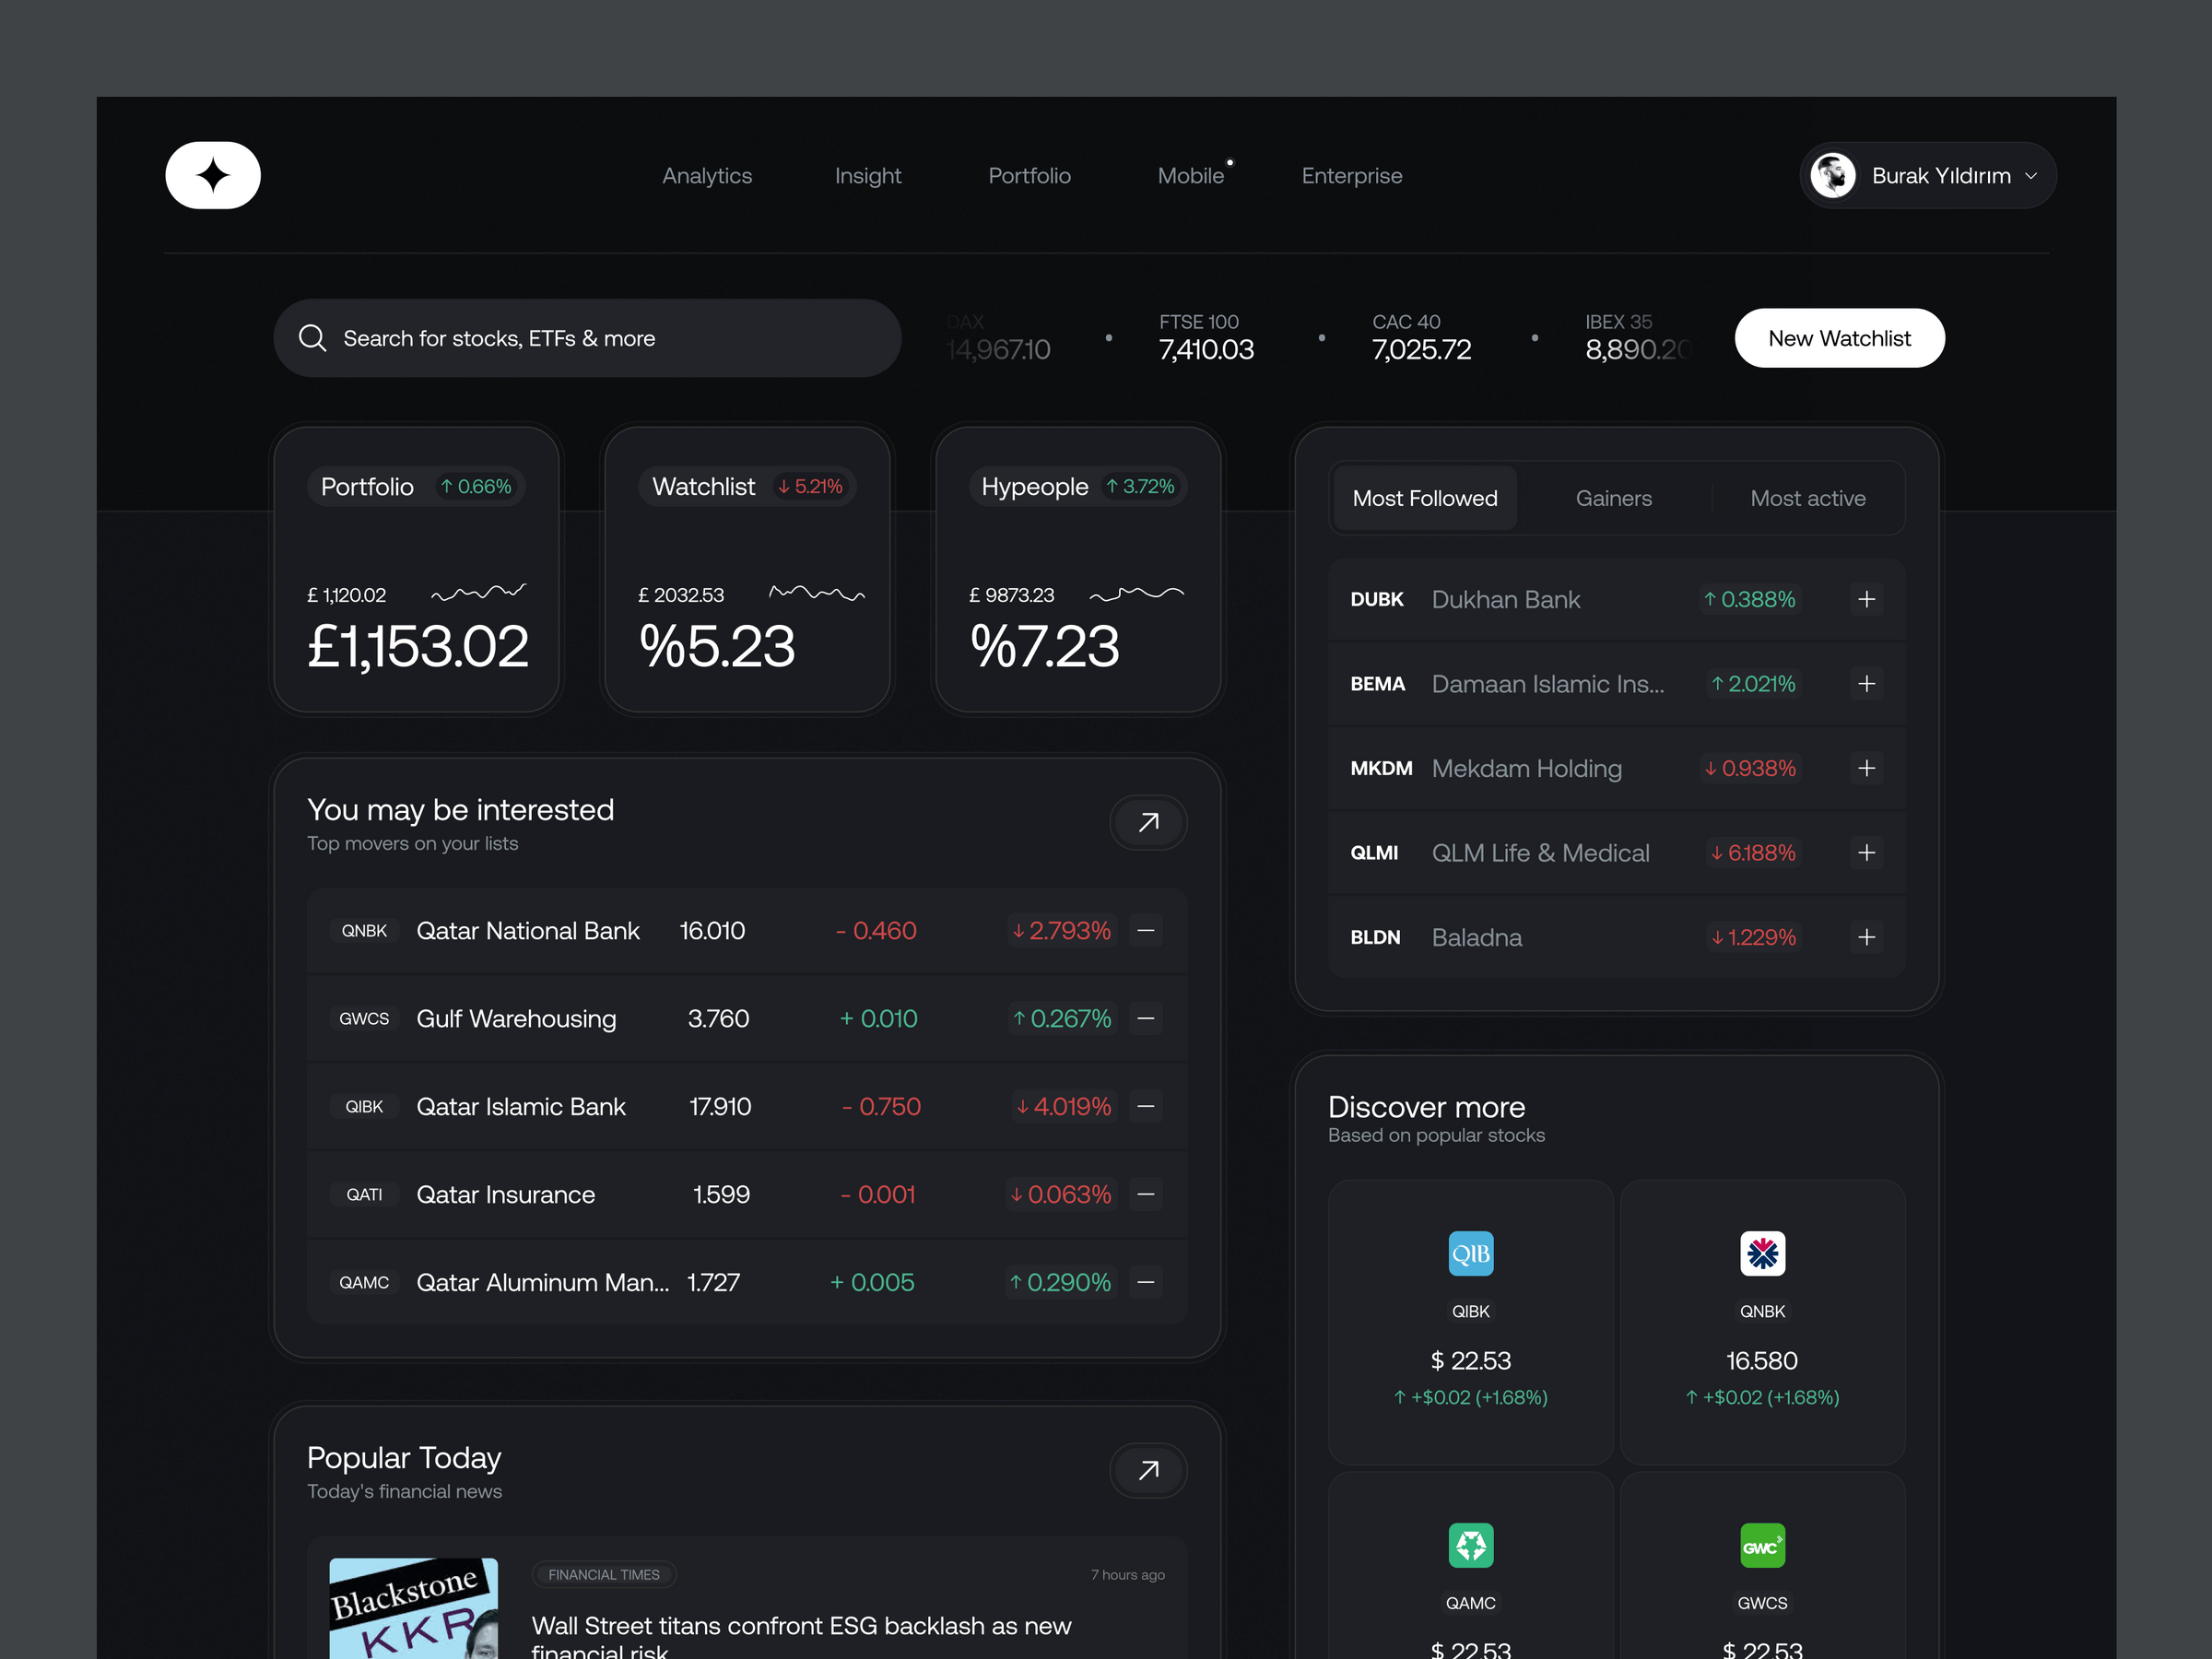This screenshot has height=1659, width=2212.
Task: Click the QLMI QLM Life add icon
Action: [1864, 853]
